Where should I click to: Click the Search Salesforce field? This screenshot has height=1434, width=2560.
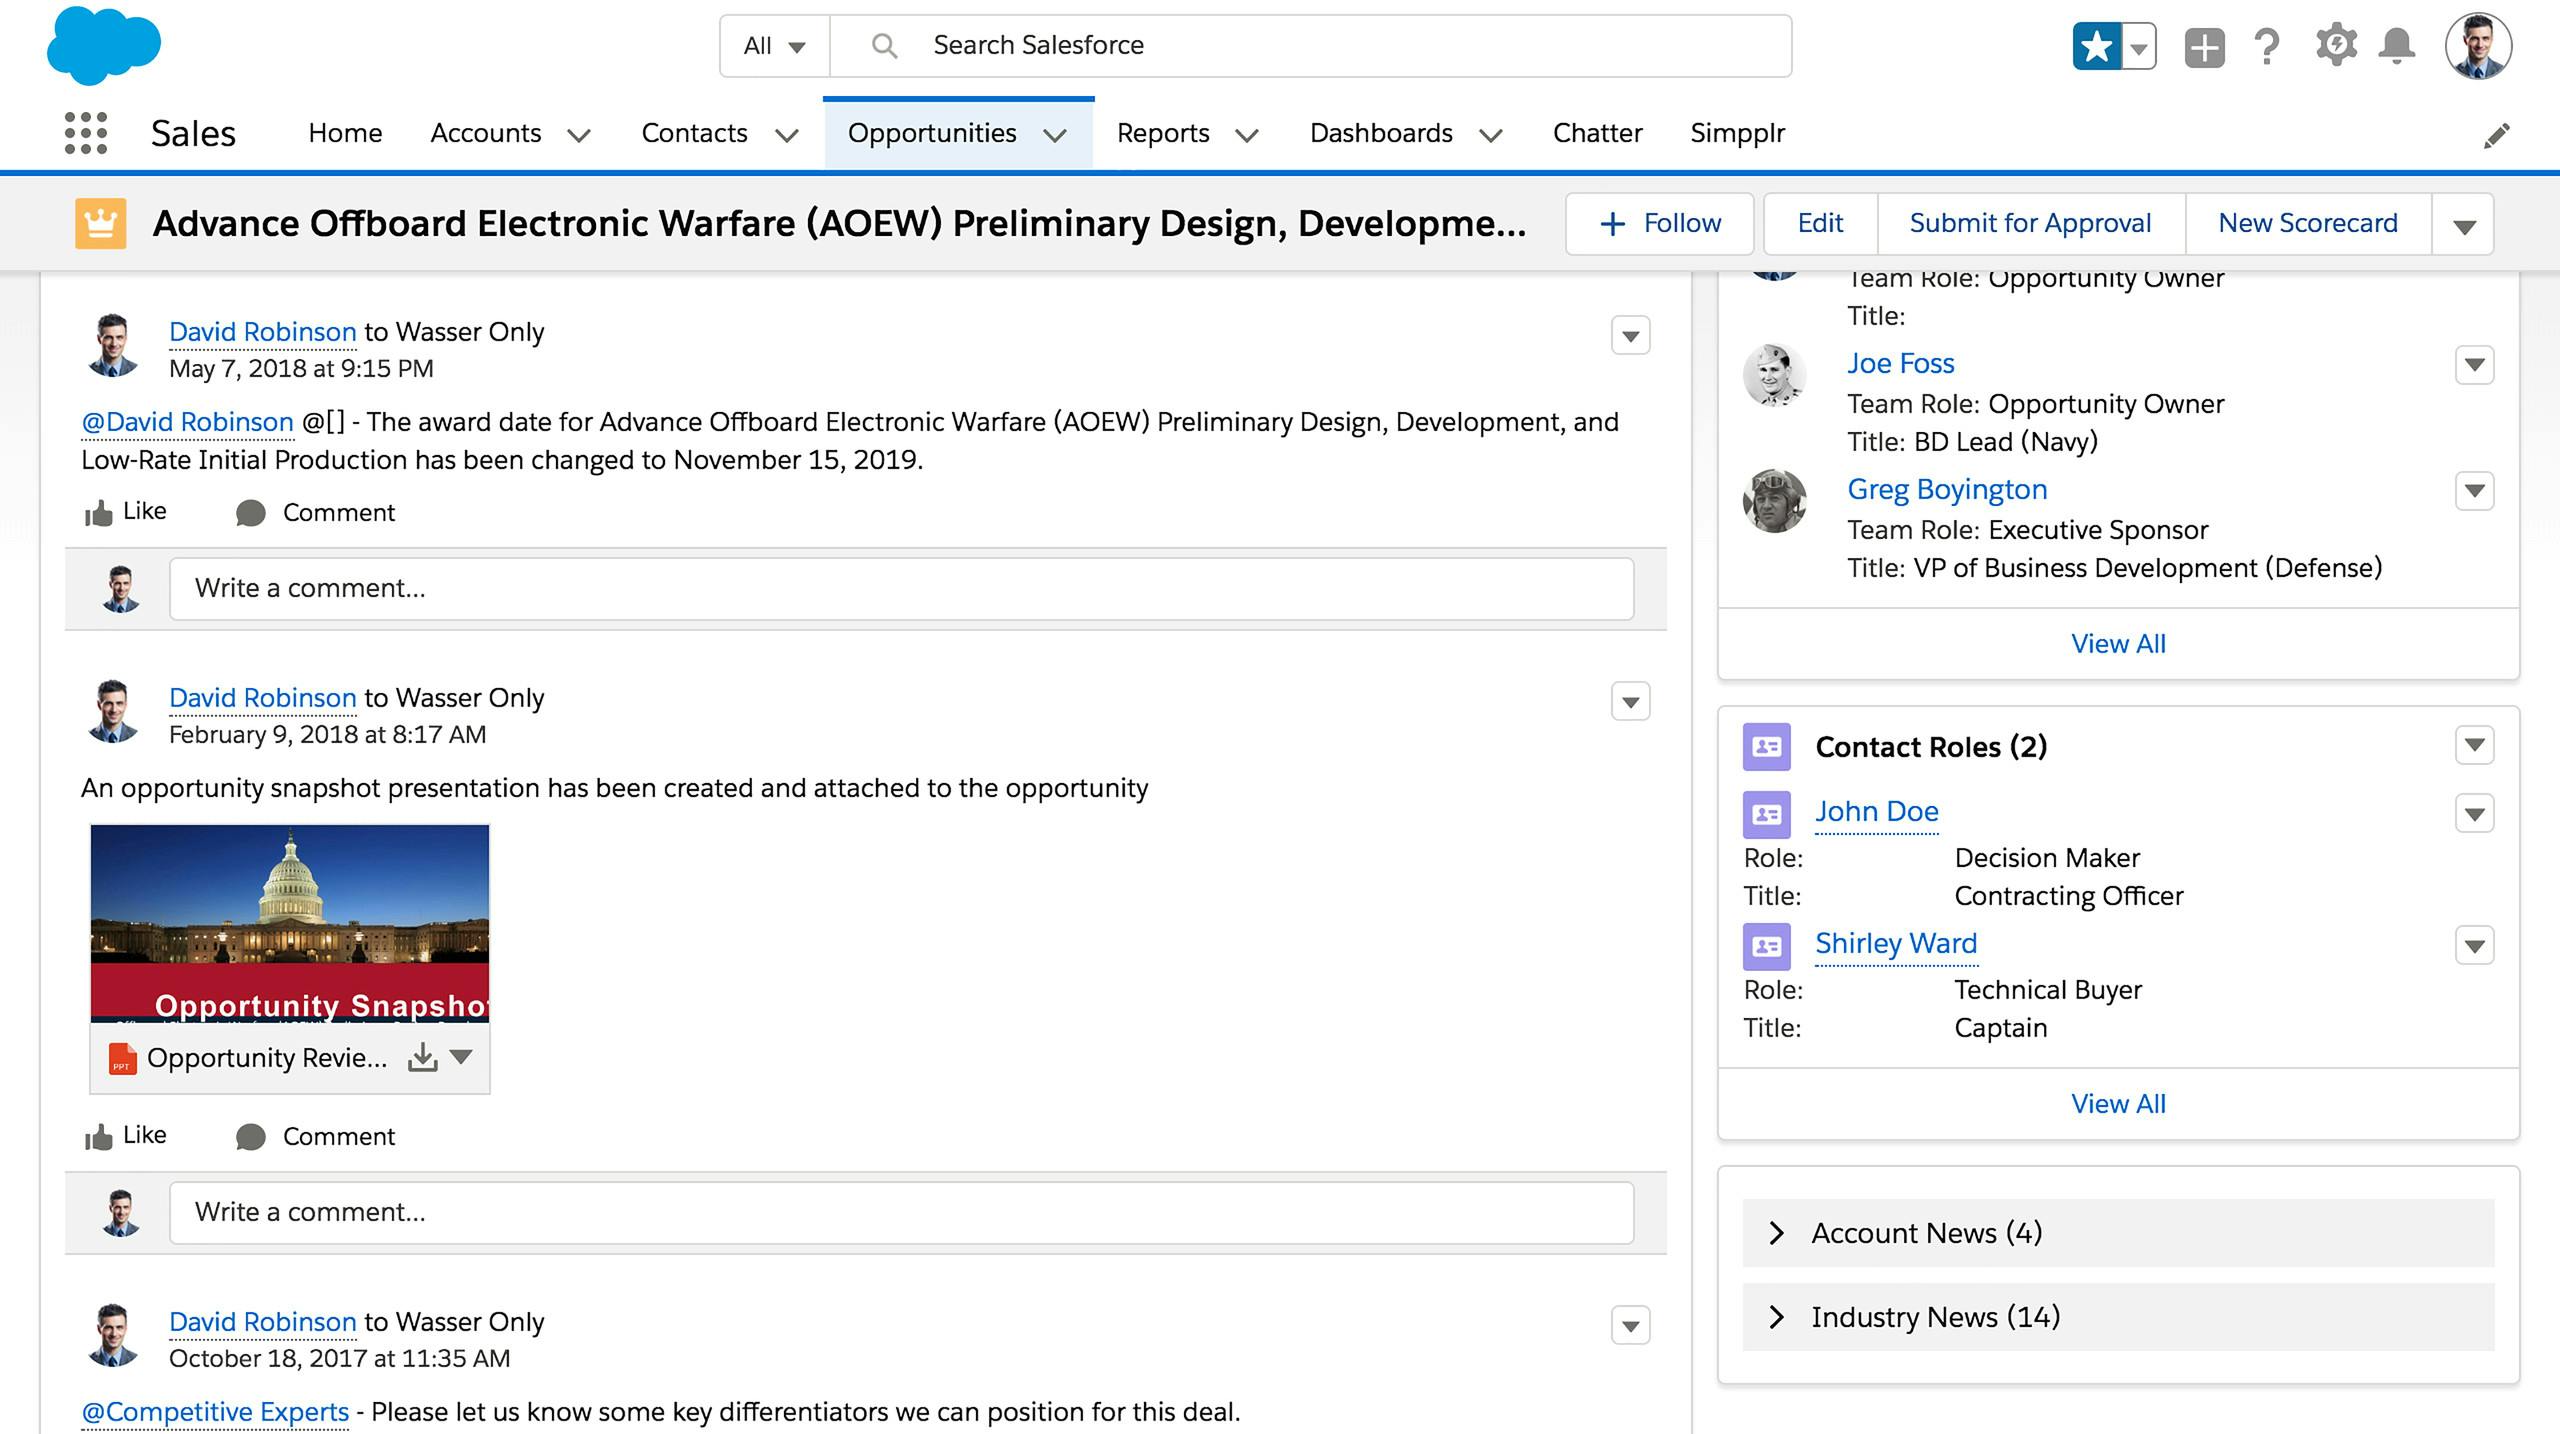click(x=1310, y=46)
